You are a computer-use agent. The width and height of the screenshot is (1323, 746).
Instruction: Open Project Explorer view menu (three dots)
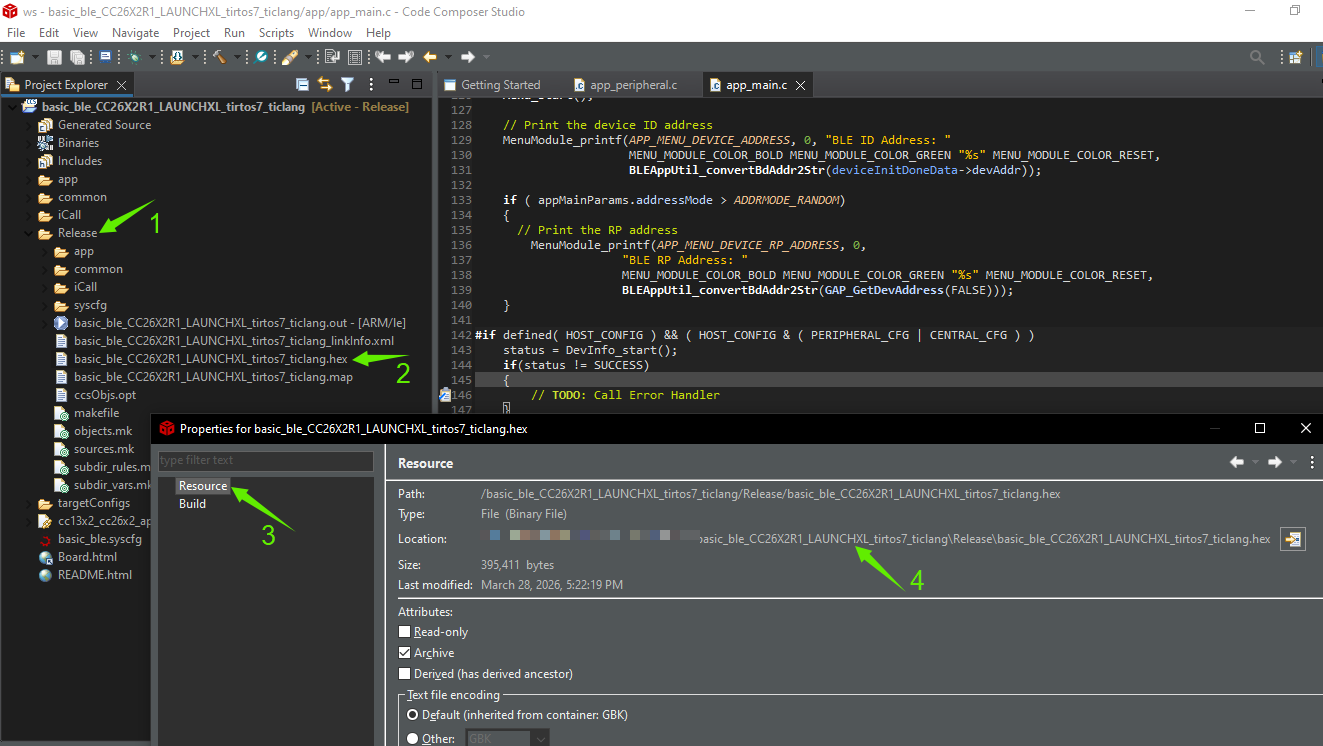coord(371,84)
